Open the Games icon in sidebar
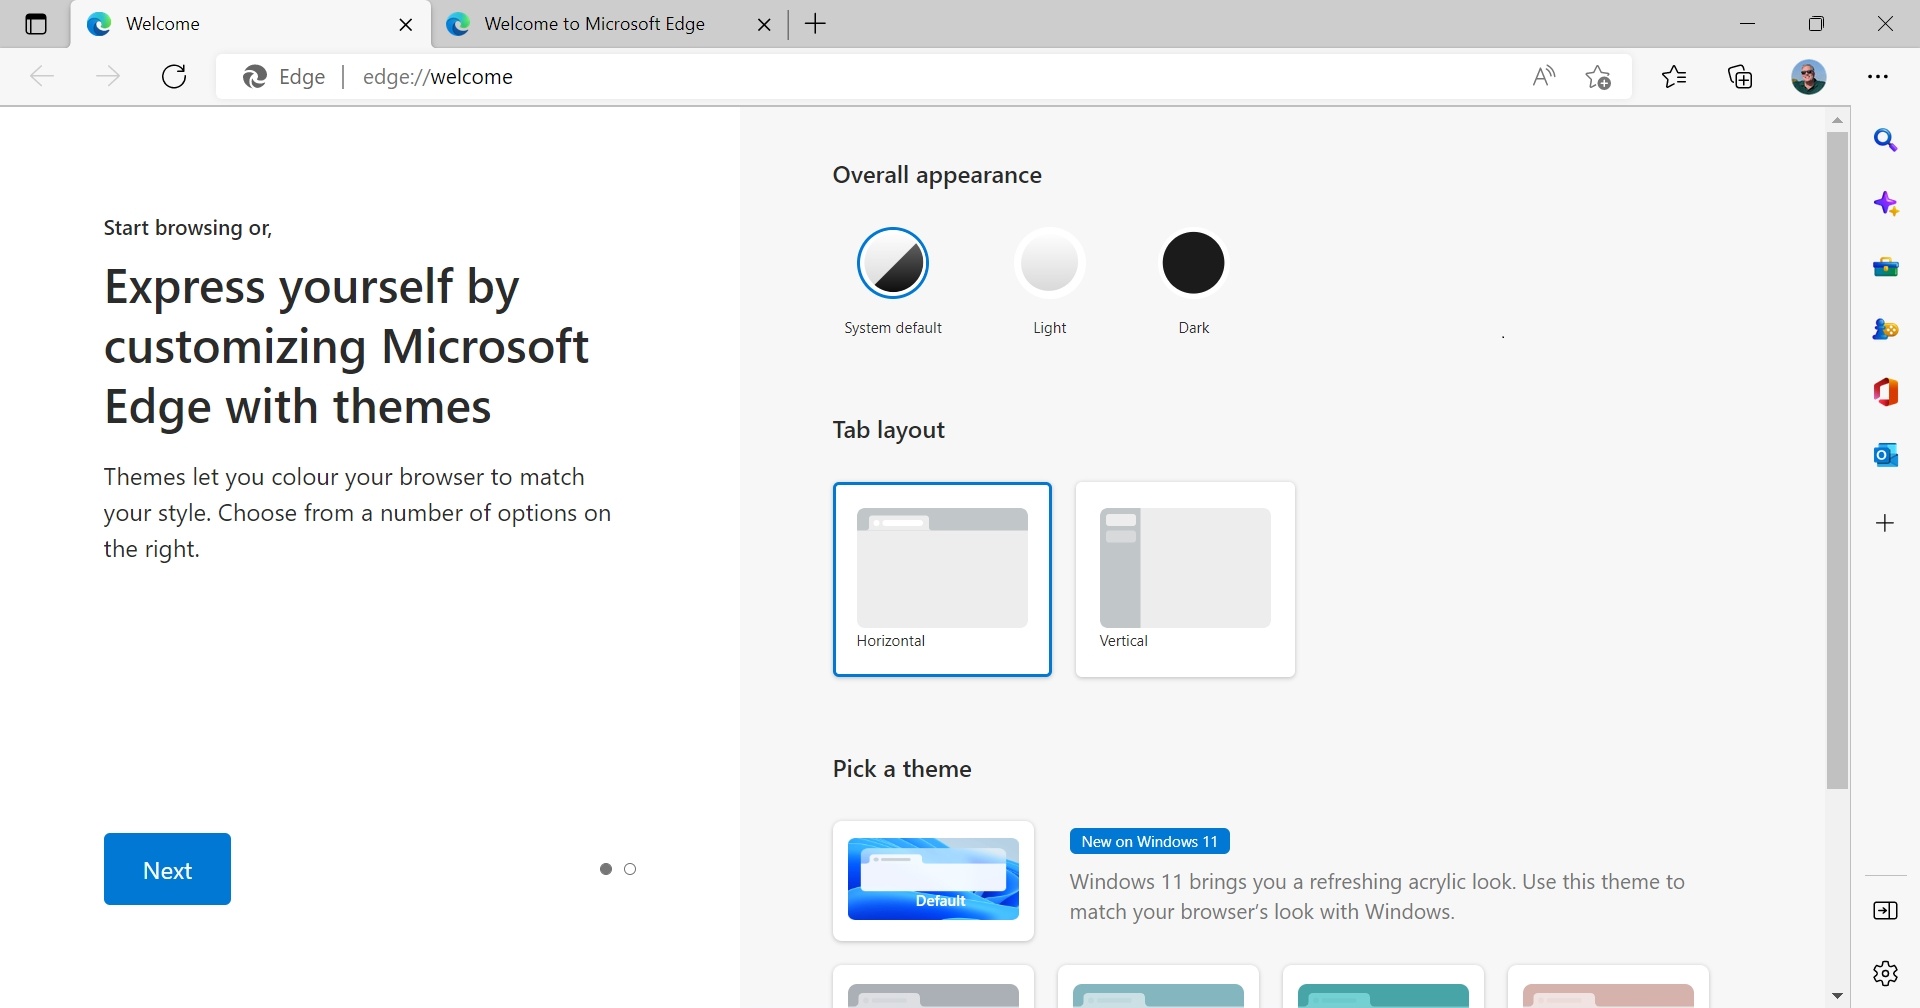This screenshot has width=1920, height=1008. [1885, 329]
